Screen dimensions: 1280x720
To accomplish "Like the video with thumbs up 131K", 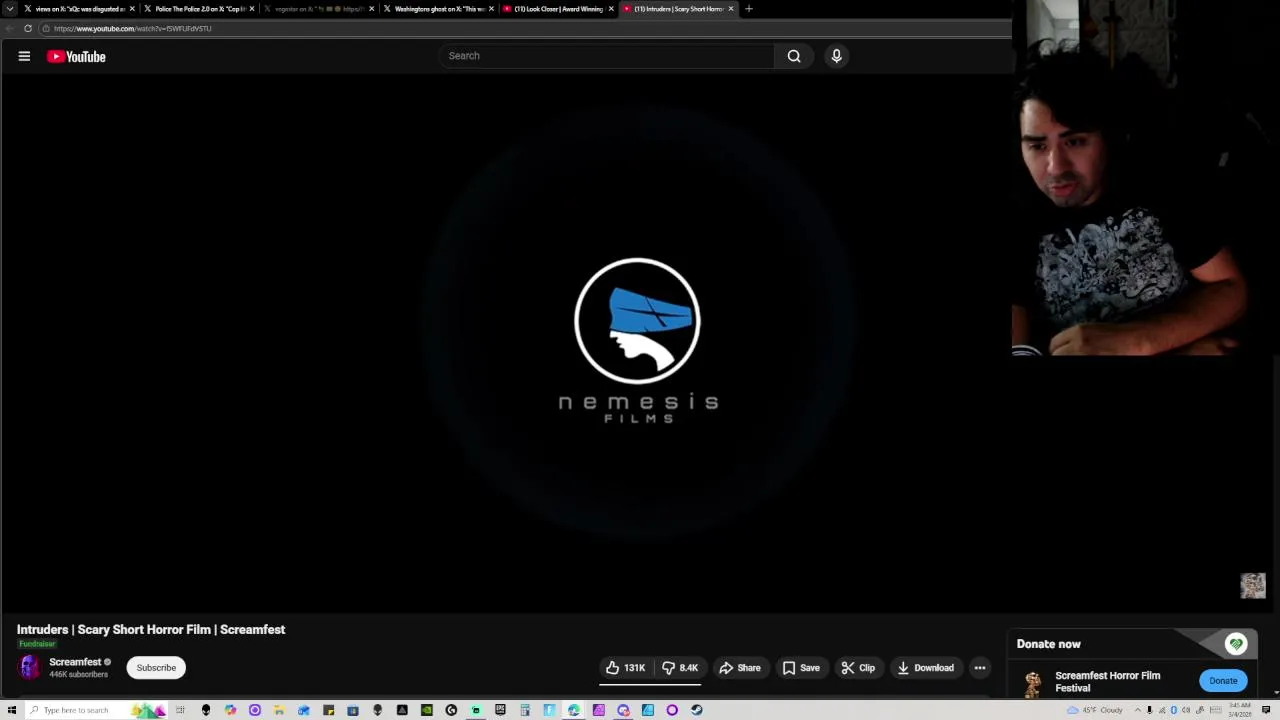I will [625, 668].
